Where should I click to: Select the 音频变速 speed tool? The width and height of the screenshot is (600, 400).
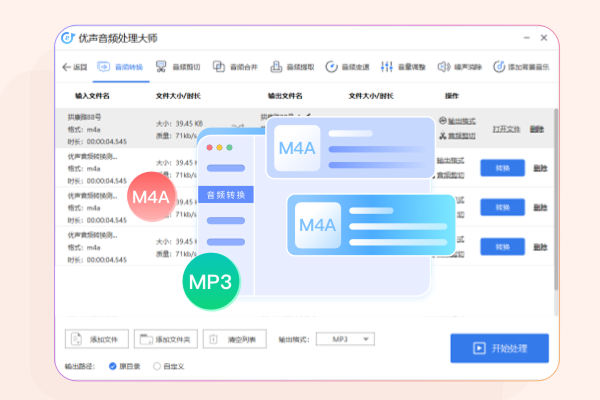pos(349,67)
